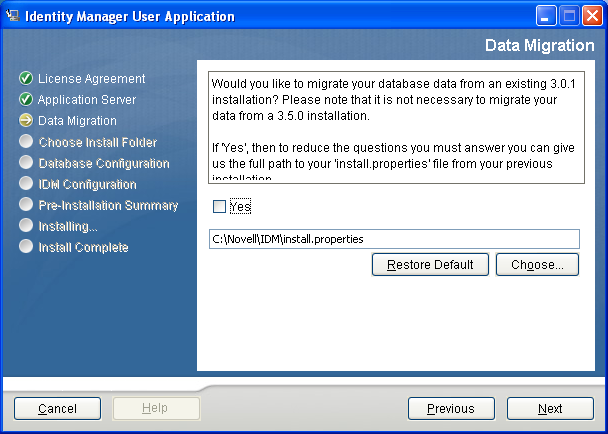Click the IDM Configuration step bullet

point(26,184)
